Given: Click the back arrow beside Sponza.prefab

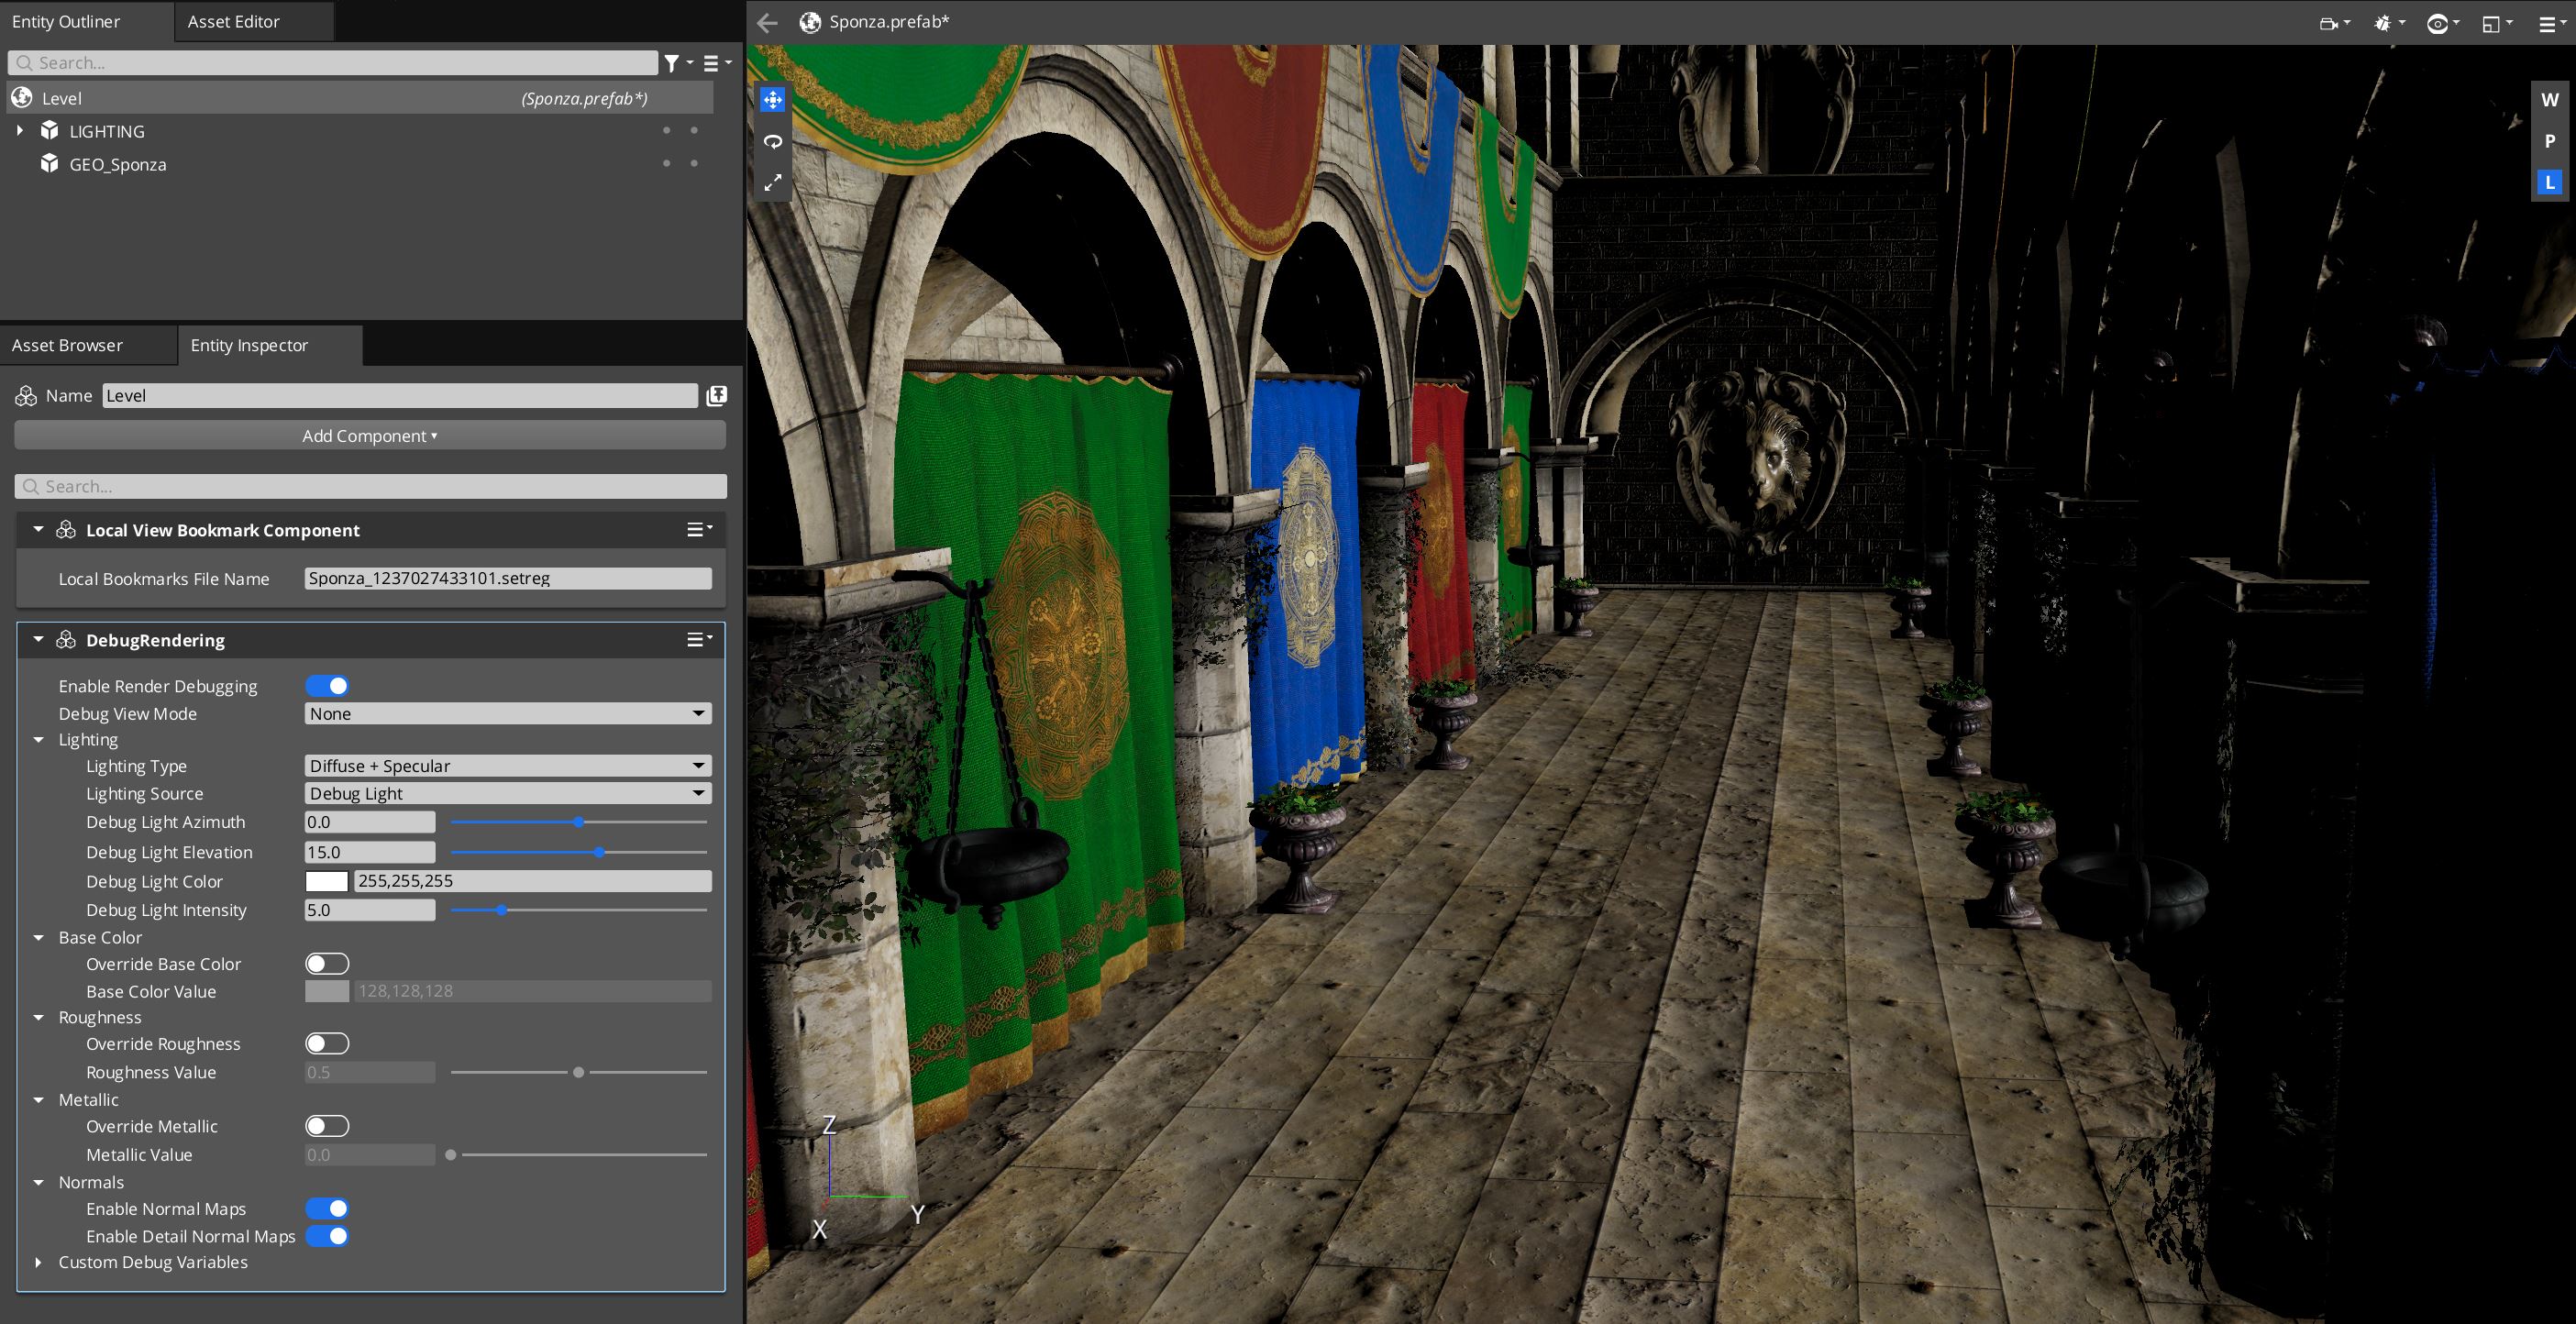Looking at the screenshot, I should tap(767, 22).
